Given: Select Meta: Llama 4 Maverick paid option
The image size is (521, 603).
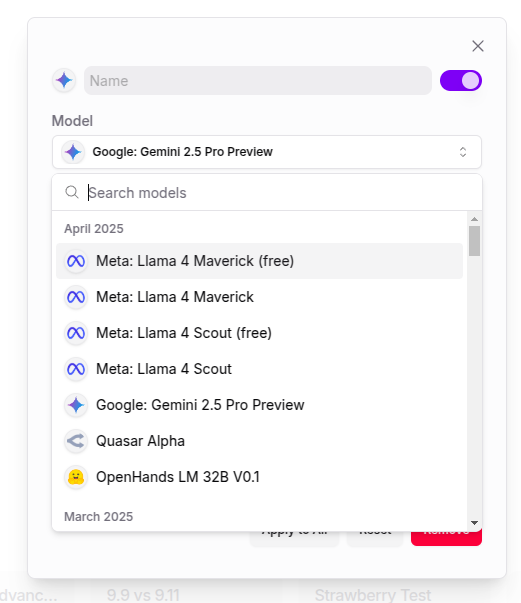Looking at the screenshot, I should (x=260, y=297).
